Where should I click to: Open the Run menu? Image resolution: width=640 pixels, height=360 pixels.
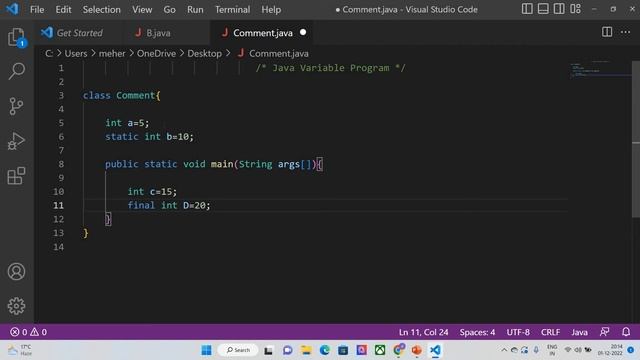tap(195, 9)
